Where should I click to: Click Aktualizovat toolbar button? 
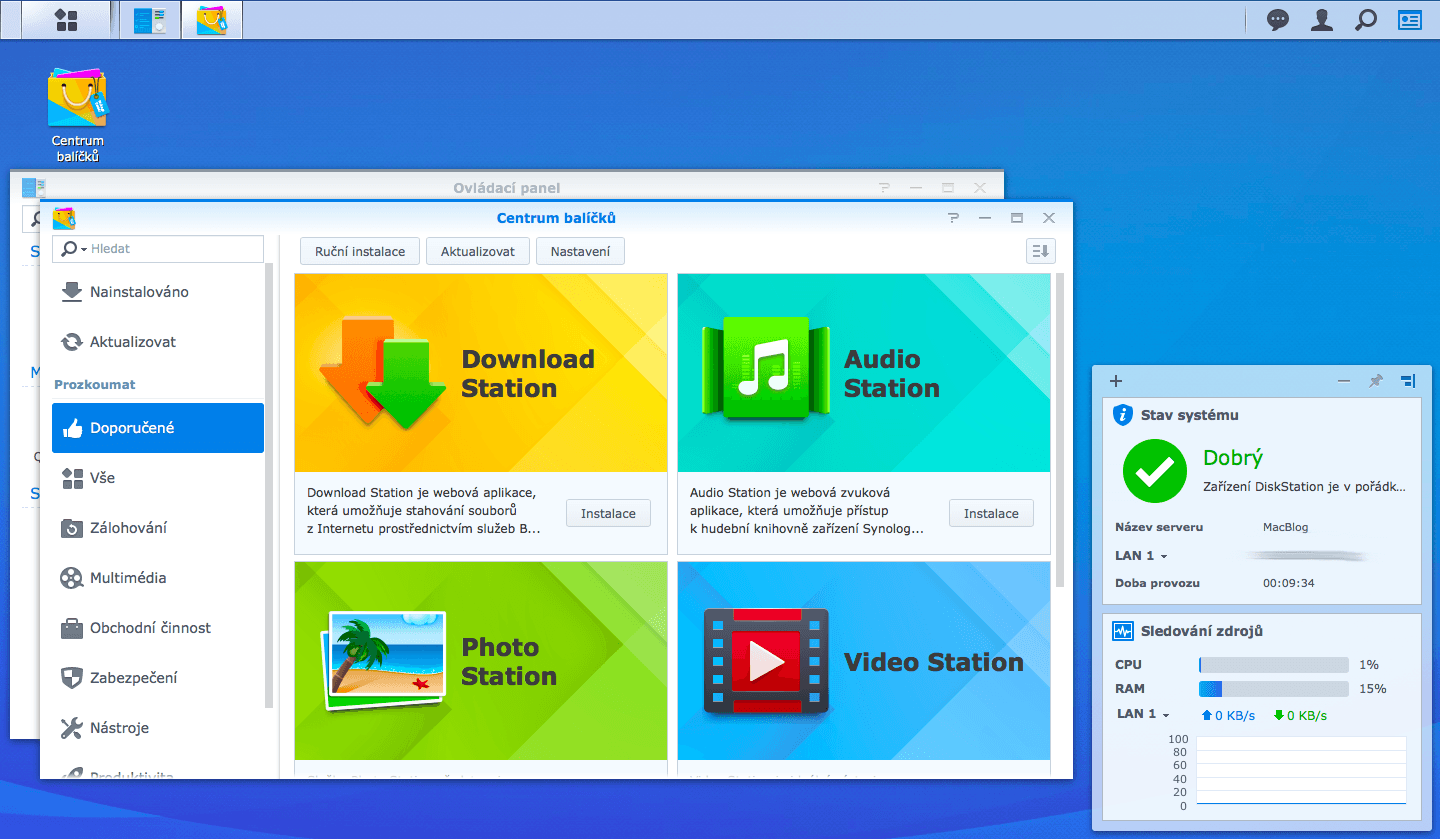(x=478, y=251)
